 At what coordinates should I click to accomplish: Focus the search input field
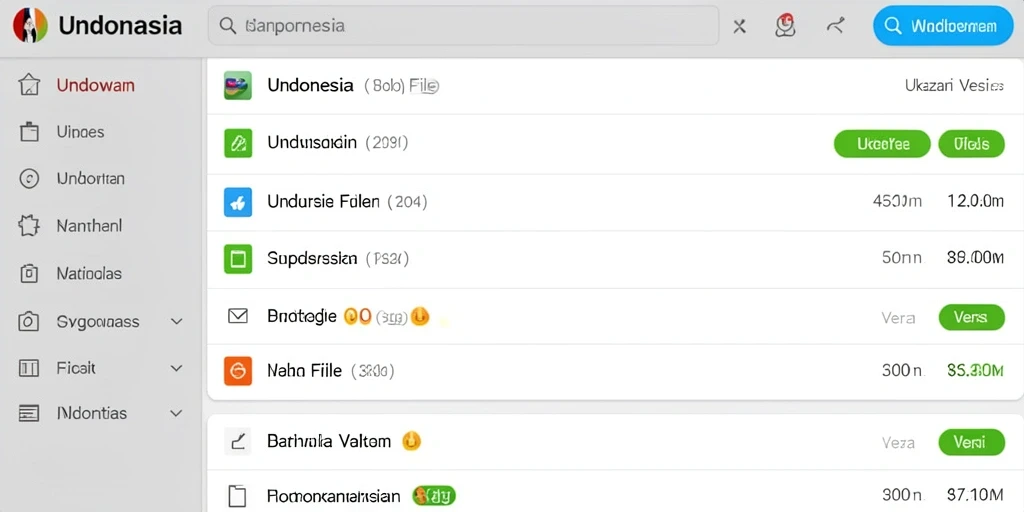tap(463, 25)
